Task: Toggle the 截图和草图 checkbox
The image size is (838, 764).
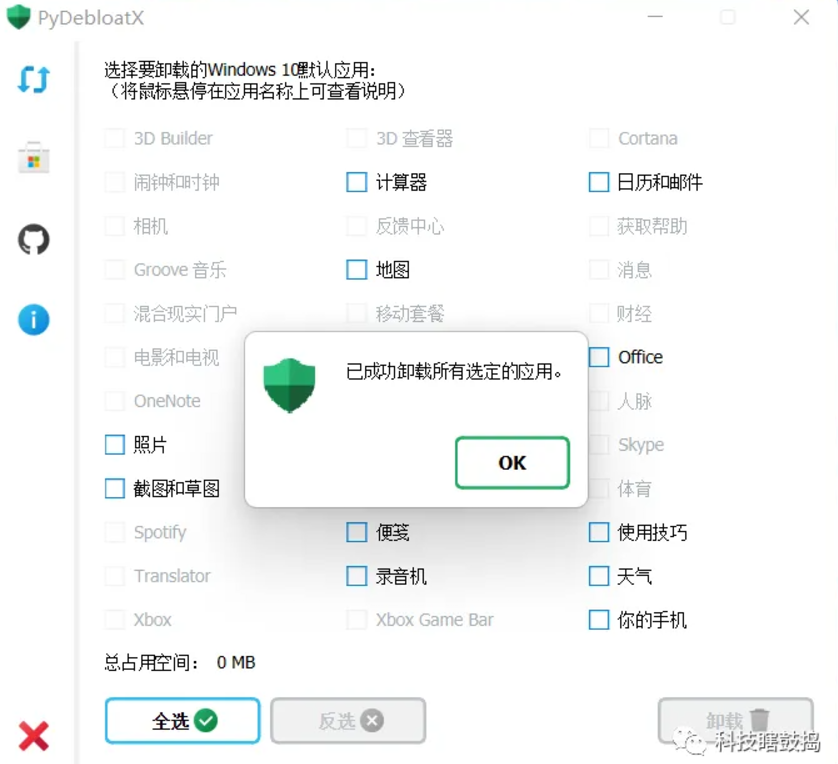Action: tap(114, 488)
